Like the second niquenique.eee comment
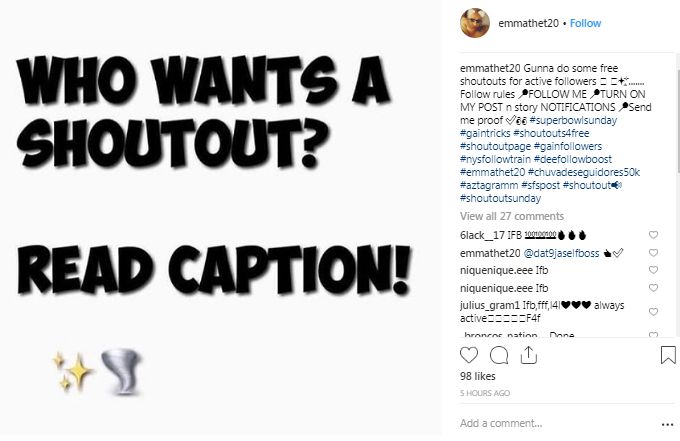680x441 pixels. pos(653,288)
